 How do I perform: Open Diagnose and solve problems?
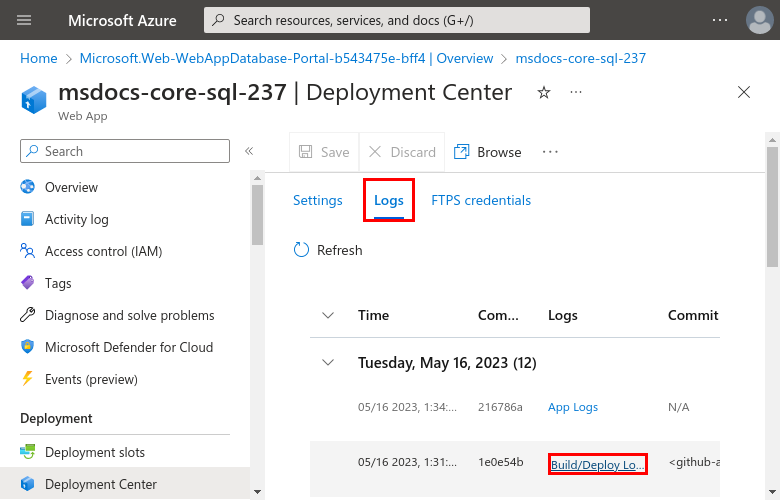tap(129, 315)
